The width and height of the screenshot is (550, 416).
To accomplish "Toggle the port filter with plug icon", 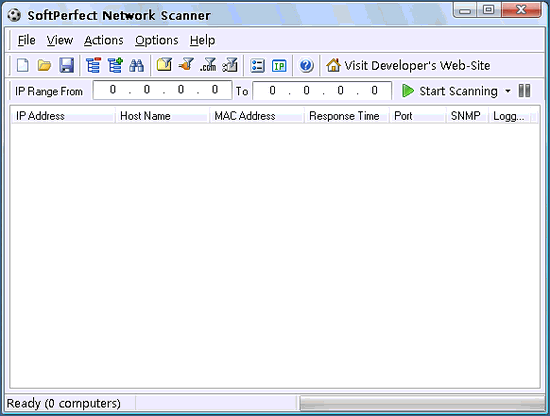I will (x=186, y=65).
